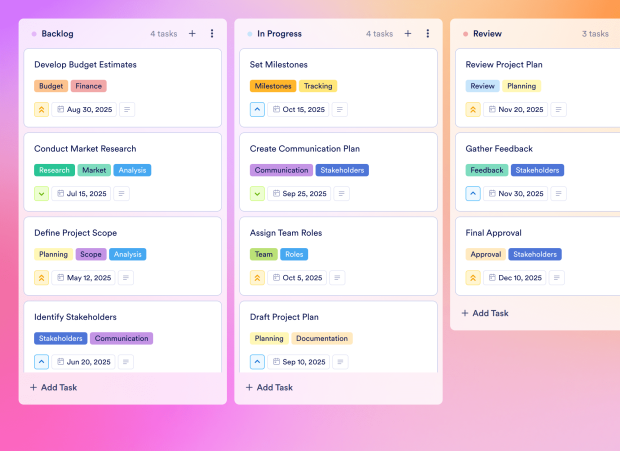Open description icon on Gather Feedback card
620x451 pixels.
pyautogui.click(x=558, y=194)
